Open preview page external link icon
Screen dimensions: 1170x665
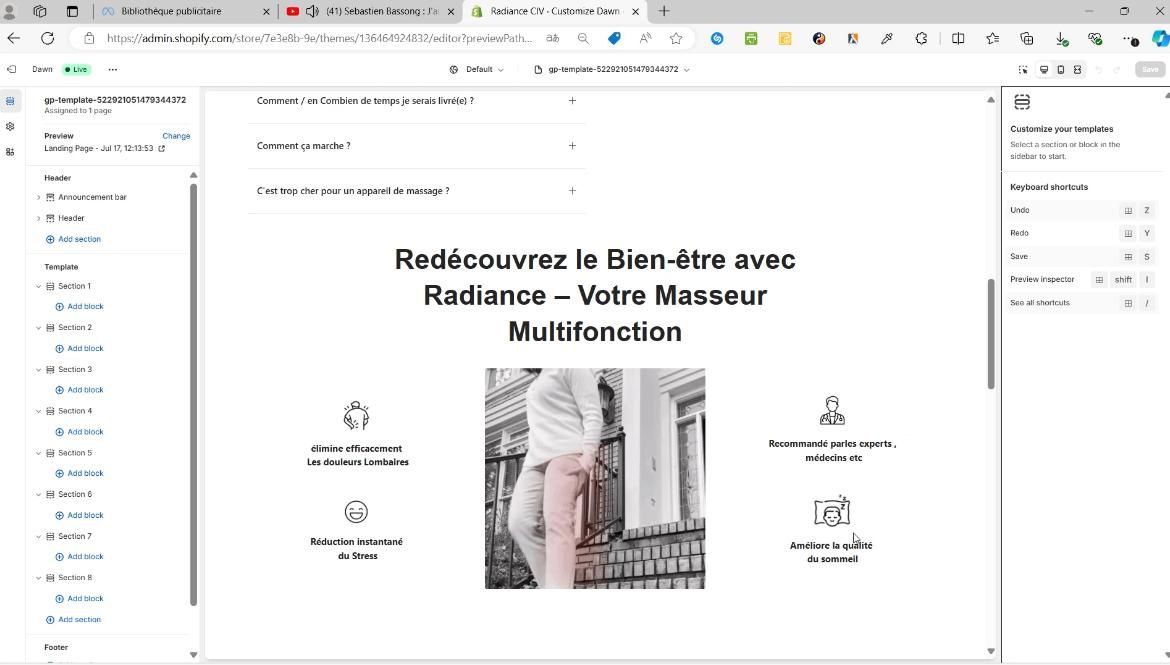coord(161,149)
